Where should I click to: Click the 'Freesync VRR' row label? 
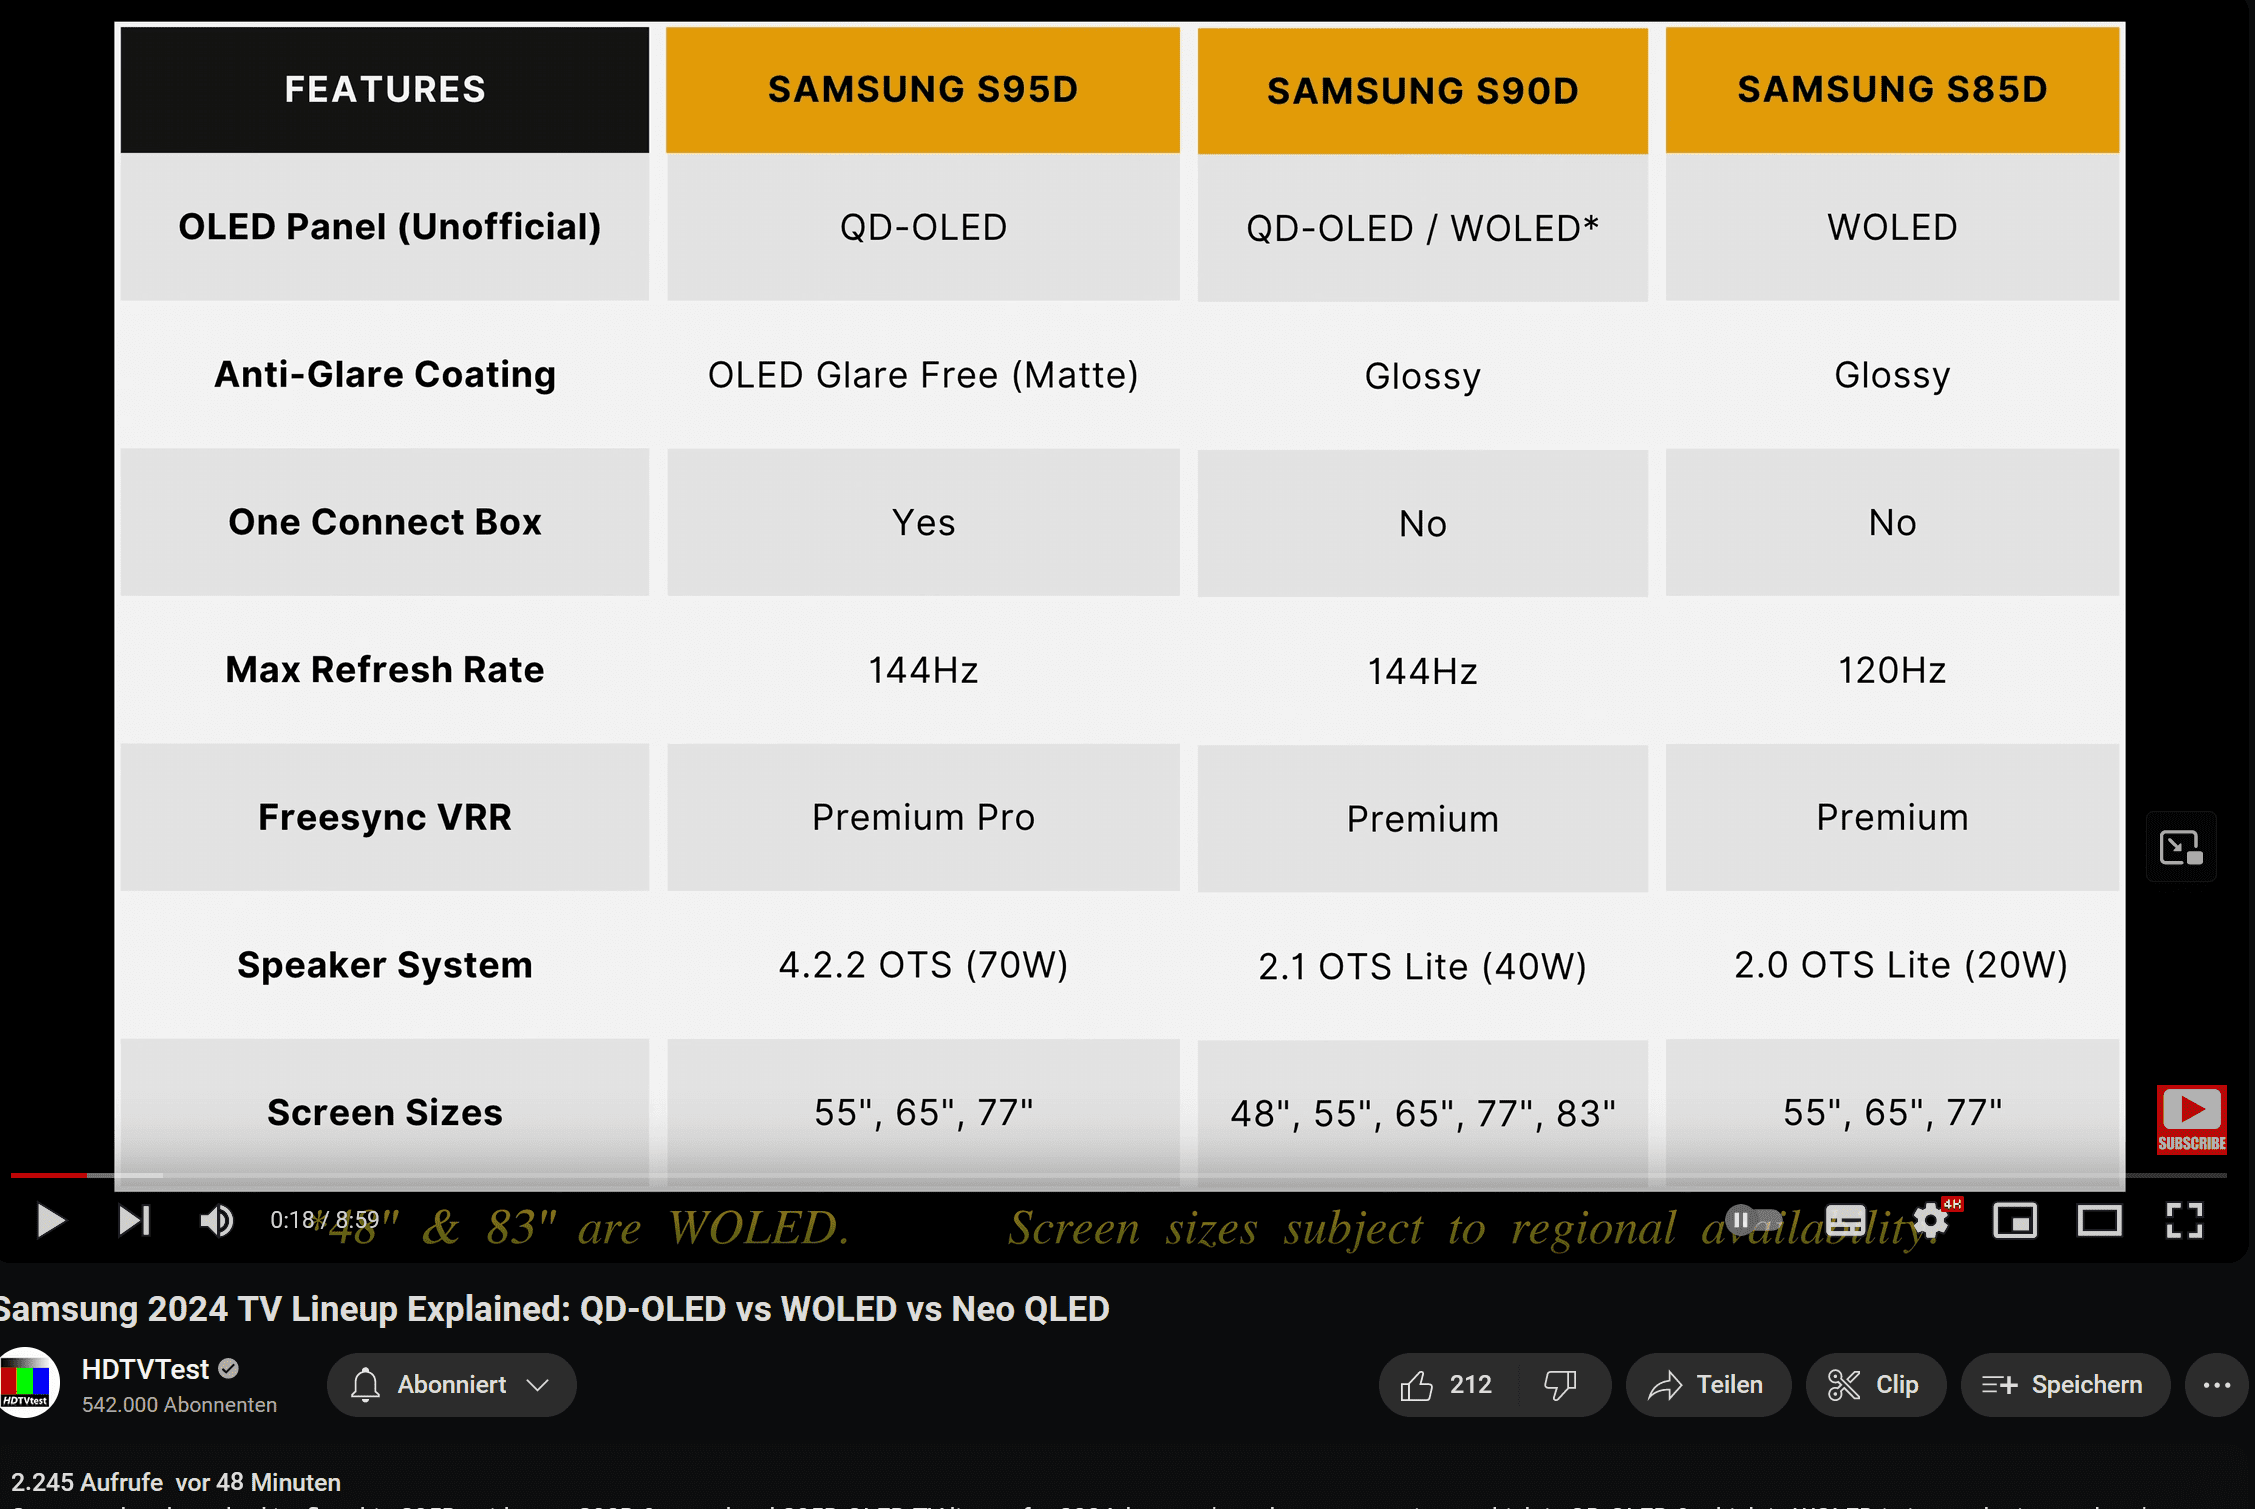coord(385,817)
